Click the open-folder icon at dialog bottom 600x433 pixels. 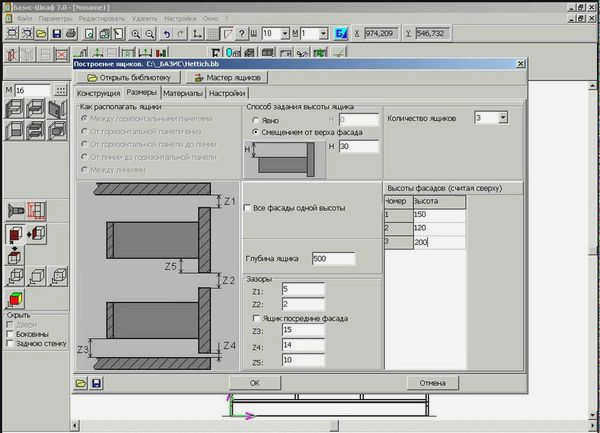coord(81,383)
